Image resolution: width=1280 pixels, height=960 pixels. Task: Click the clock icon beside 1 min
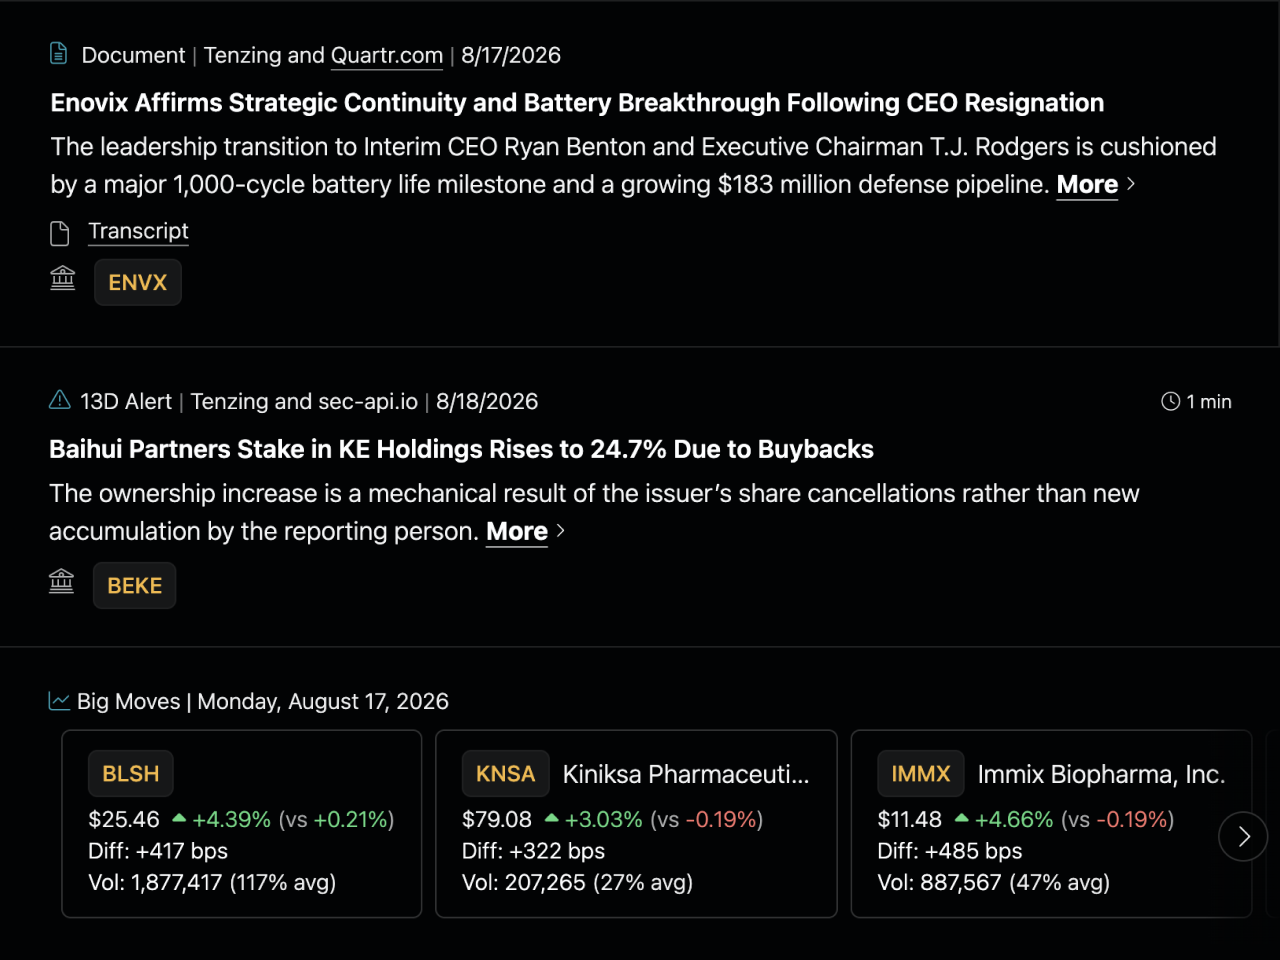(x=1170, y=401)
